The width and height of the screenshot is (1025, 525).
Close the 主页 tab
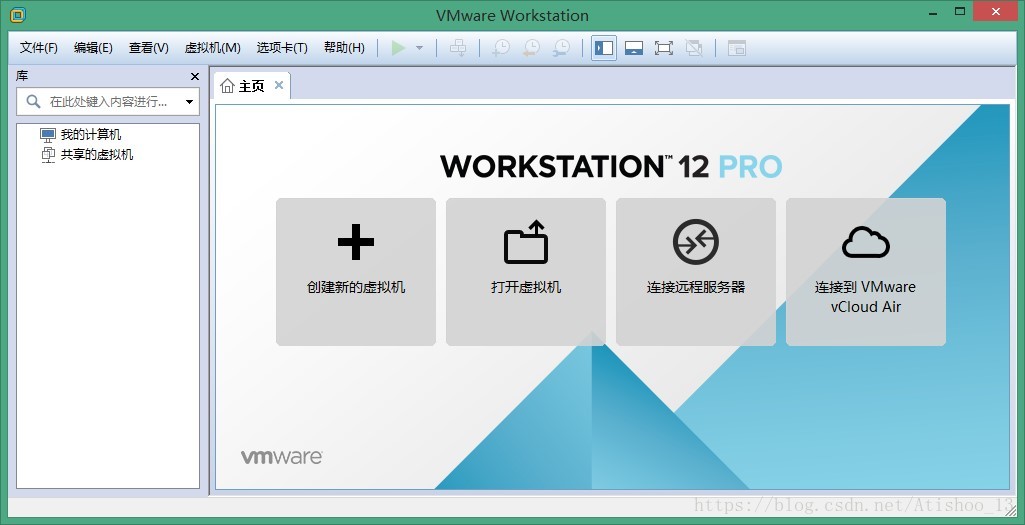pyautogui.click(x=279, y=85)
